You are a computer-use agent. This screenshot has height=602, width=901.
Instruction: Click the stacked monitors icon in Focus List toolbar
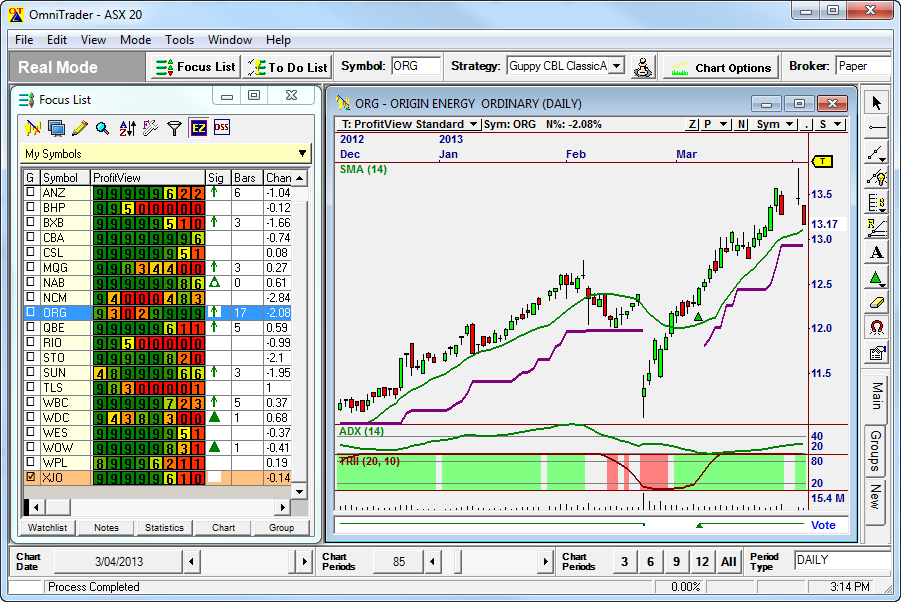[56, 128]
